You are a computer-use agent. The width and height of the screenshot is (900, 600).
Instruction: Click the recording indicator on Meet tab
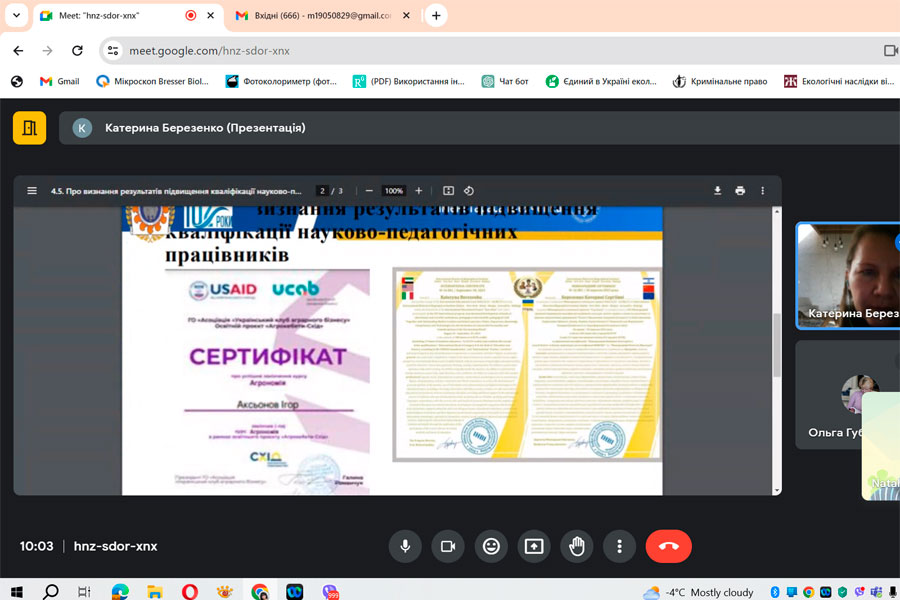(191, 16)
